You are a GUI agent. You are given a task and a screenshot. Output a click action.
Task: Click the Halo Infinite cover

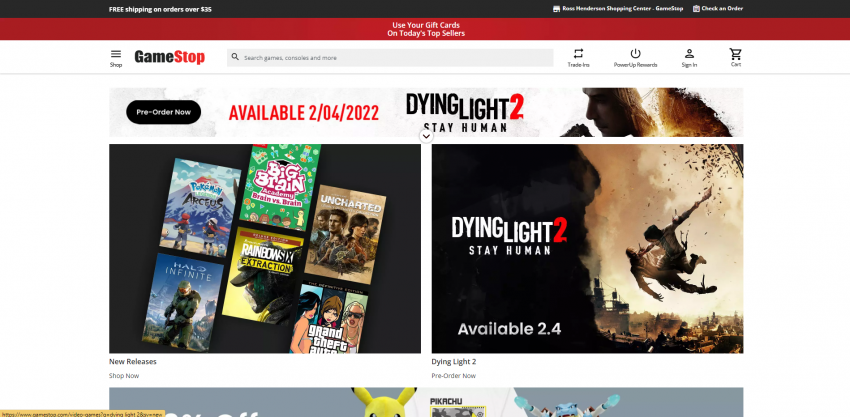click(x=183, y=303)
